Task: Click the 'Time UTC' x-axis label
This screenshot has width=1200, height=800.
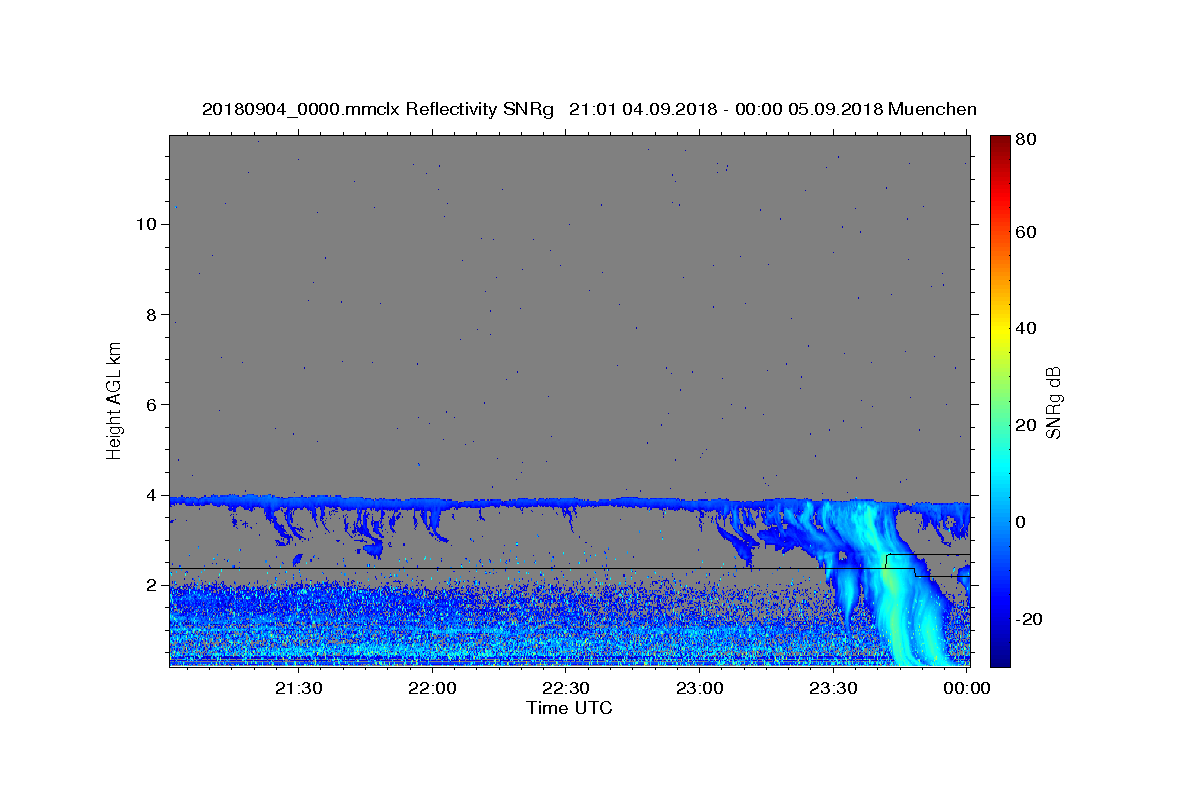Action: (x=569, y=708)
